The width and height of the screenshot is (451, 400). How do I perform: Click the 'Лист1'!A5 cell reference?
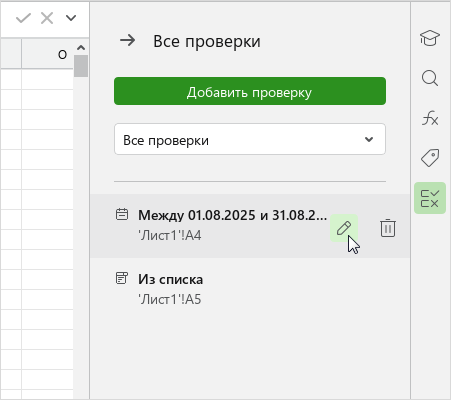170,300
